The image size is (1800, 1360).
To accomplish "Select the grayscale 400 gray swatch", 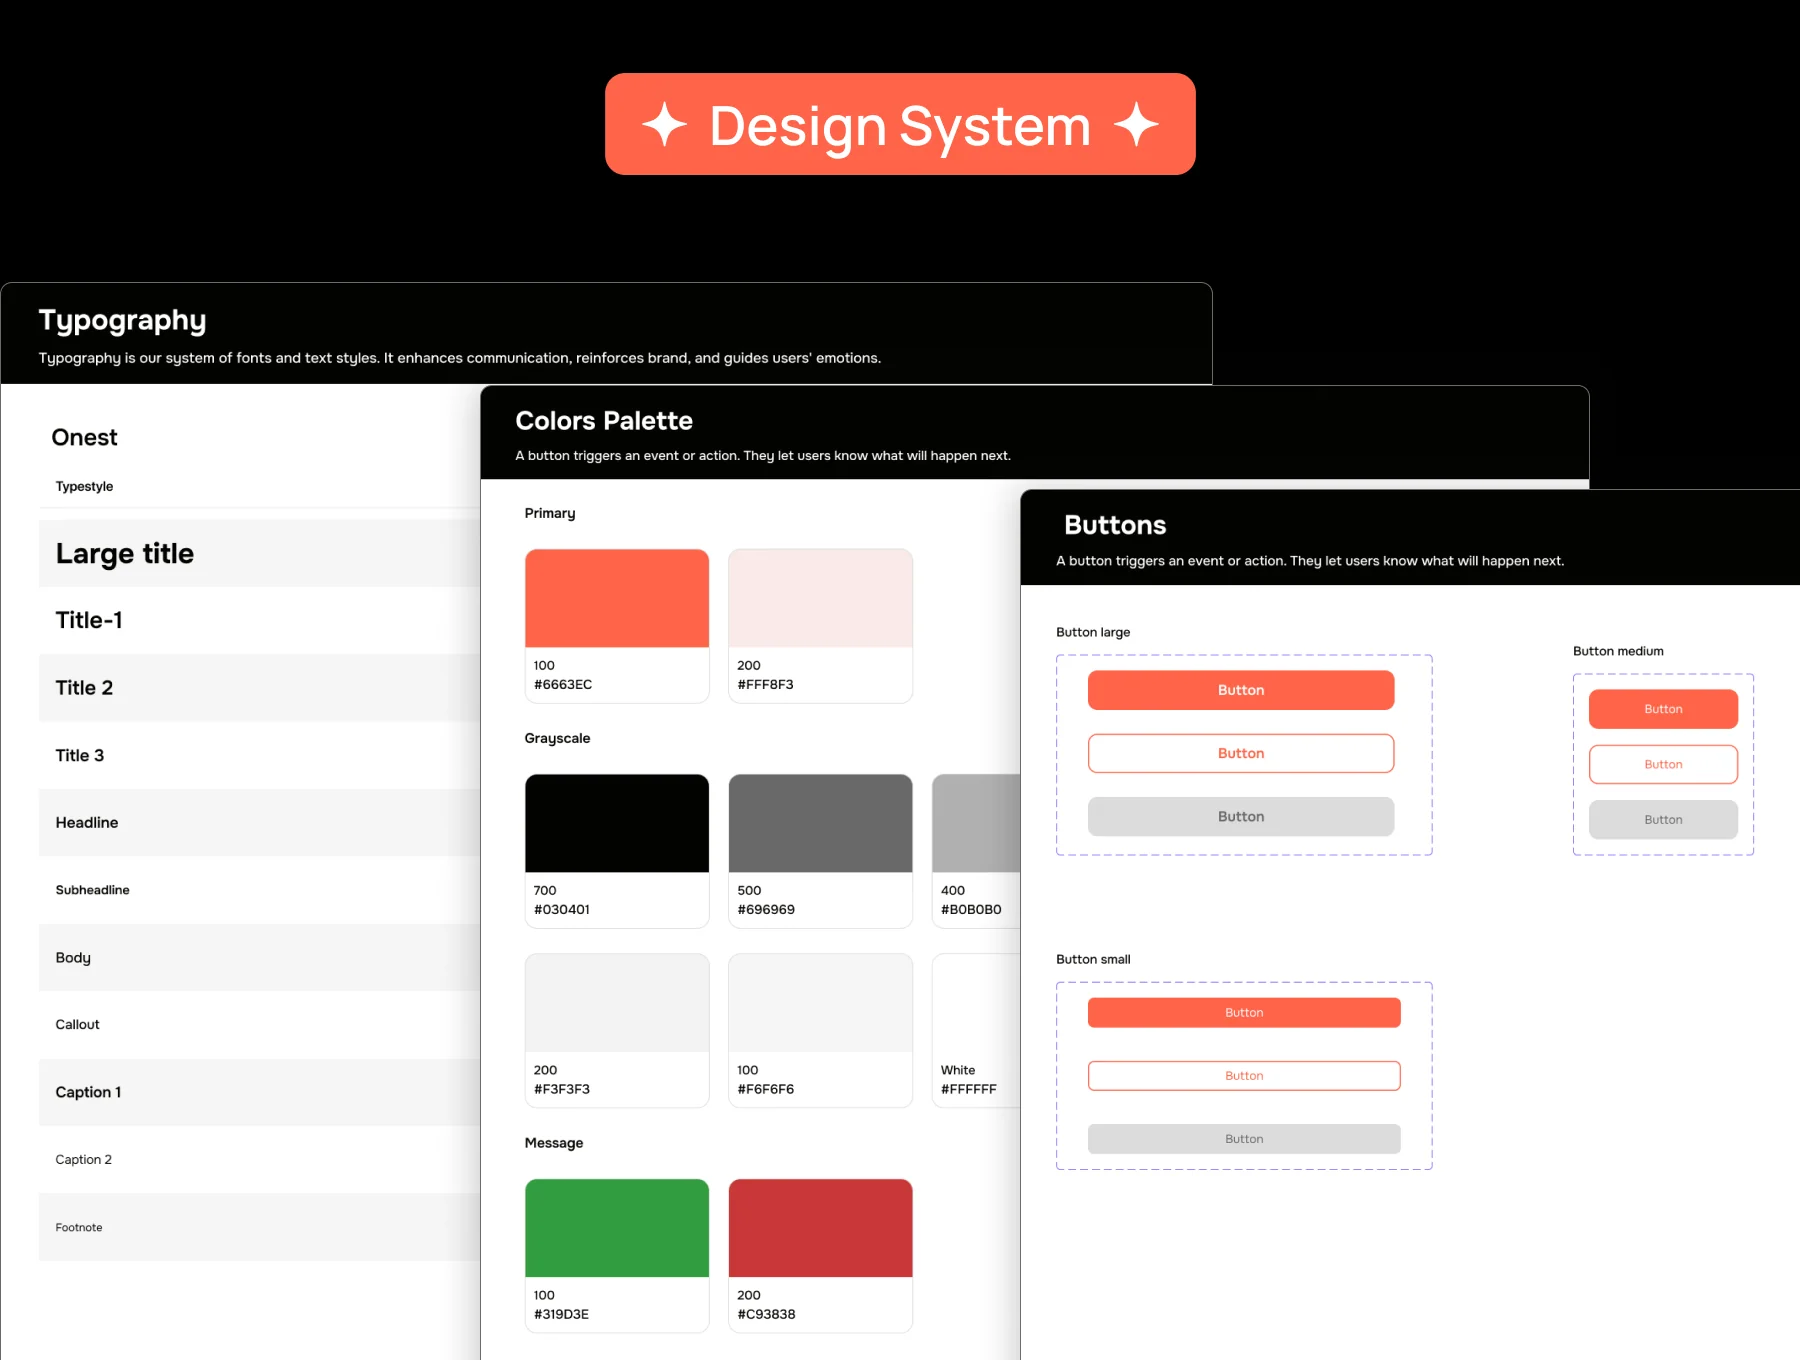I will coord(976,823).
